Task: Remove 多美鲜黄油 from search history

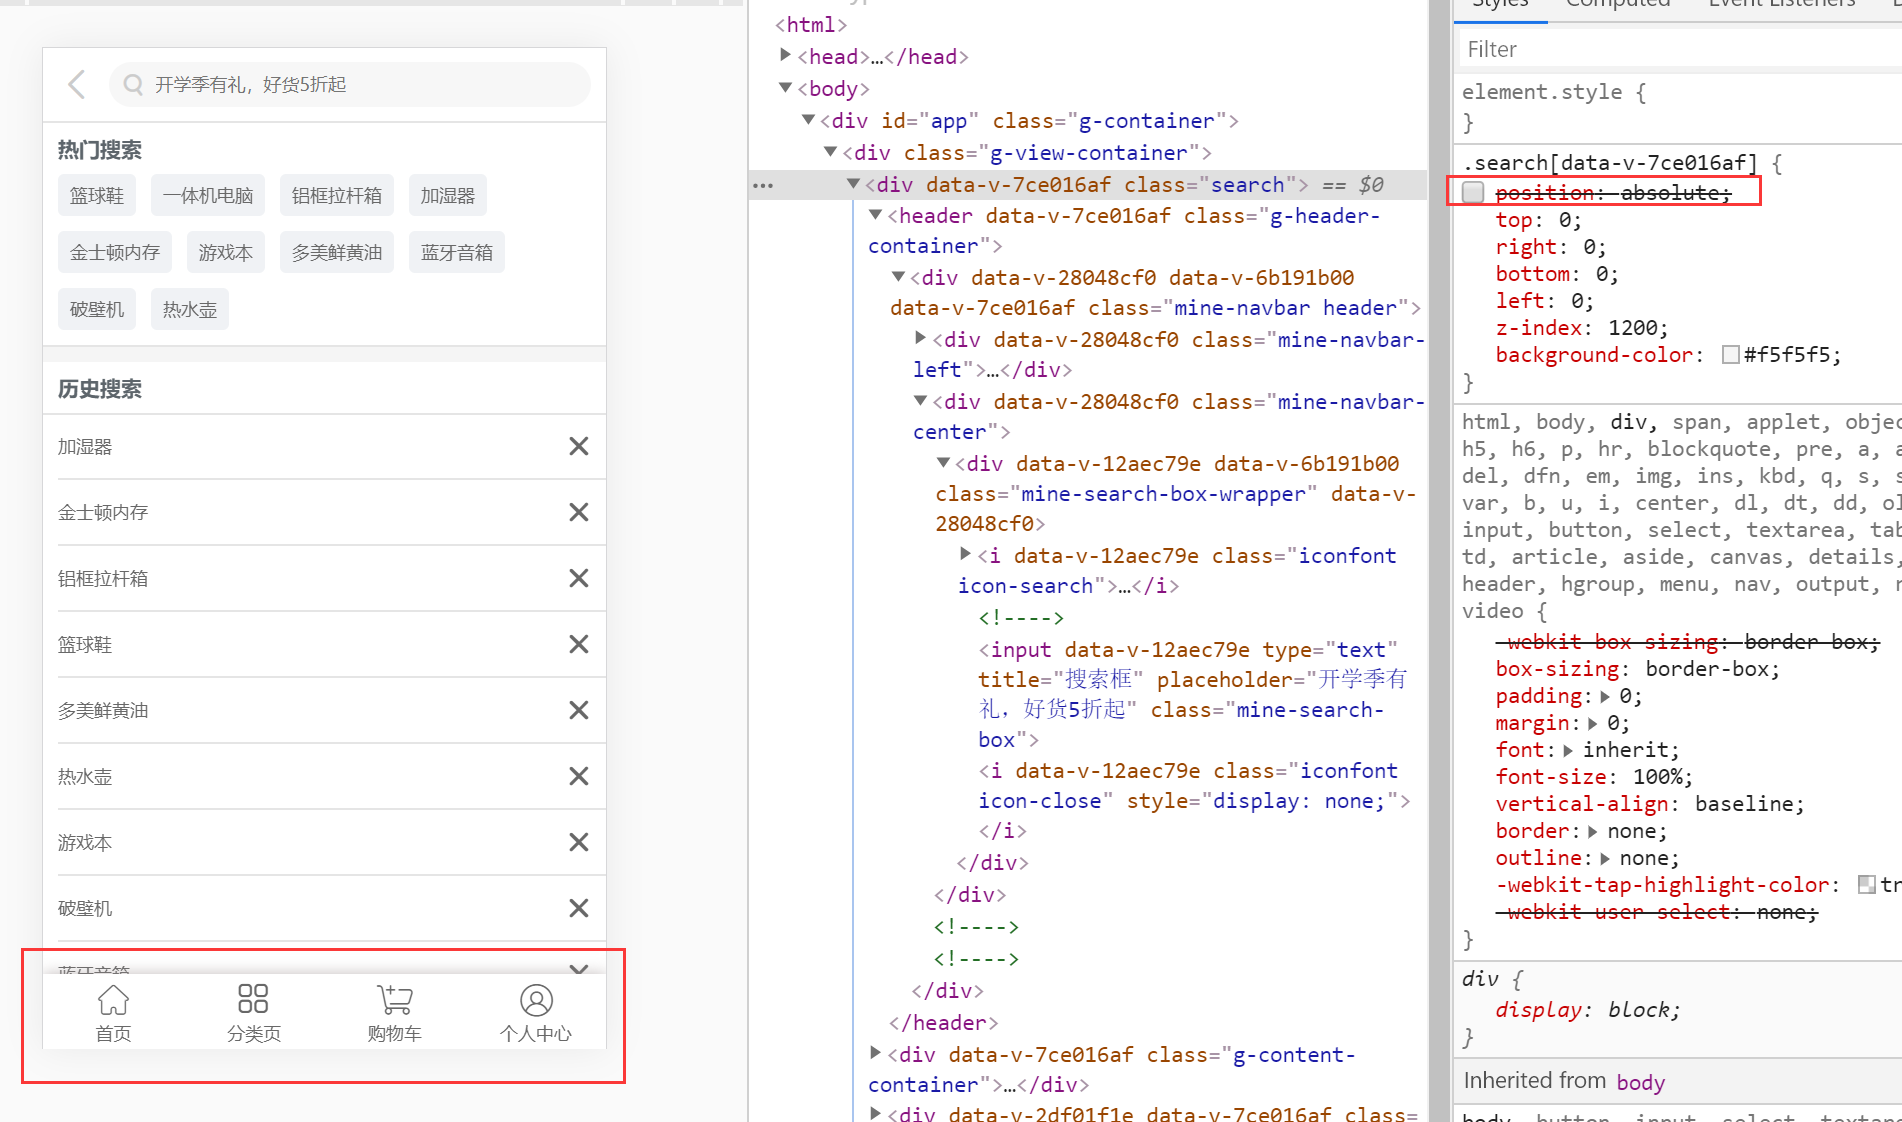Action: click(578, 710)
